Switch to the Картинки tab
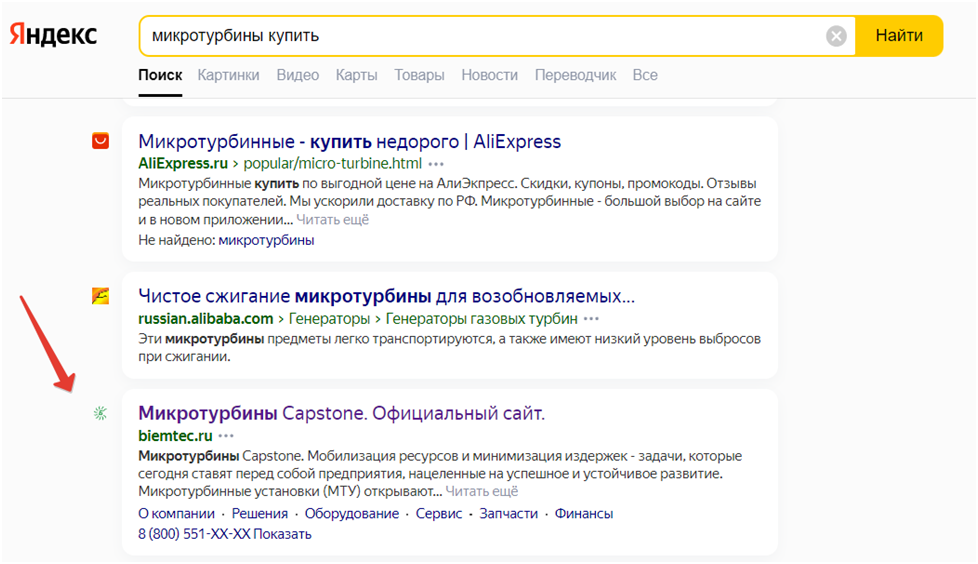This screenshot has width=978, height=564. 228,75
